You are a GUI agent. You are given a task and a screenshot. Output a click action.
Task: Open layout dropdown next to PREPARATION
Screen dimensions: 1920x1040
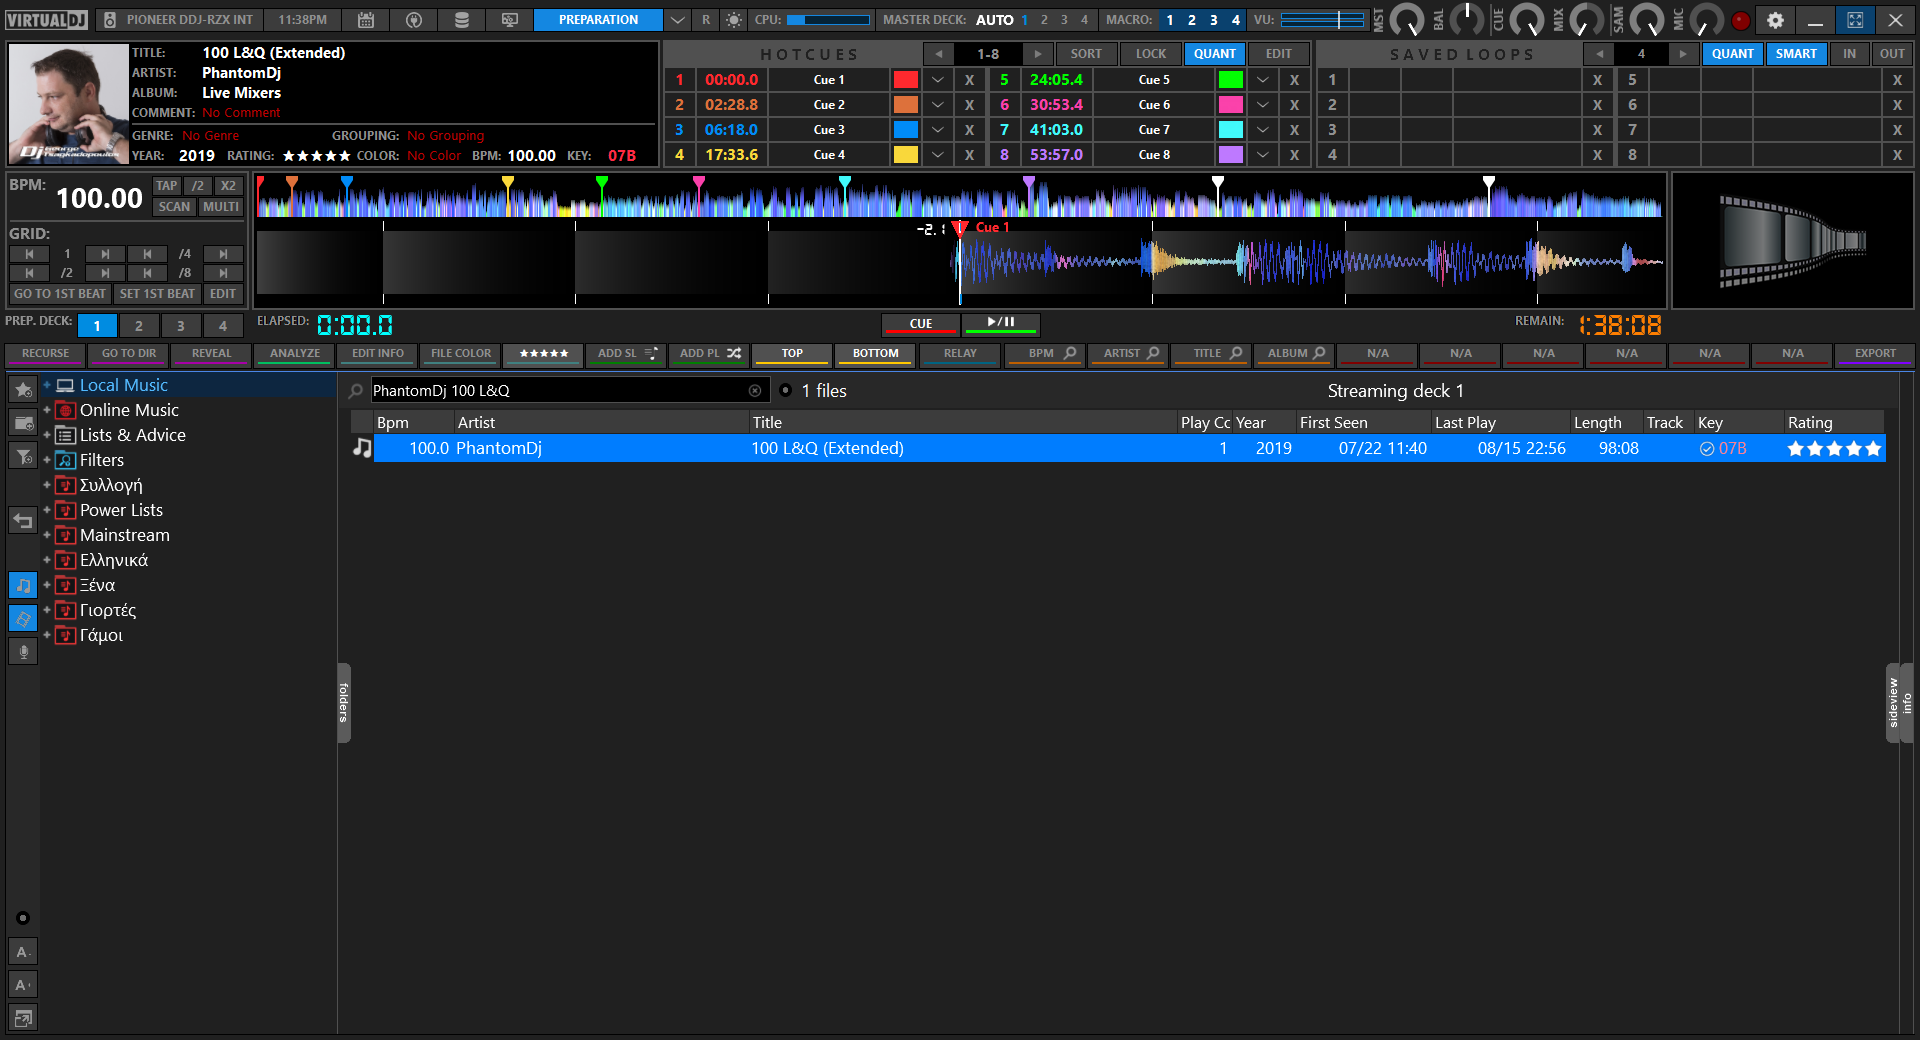point(678,20)
